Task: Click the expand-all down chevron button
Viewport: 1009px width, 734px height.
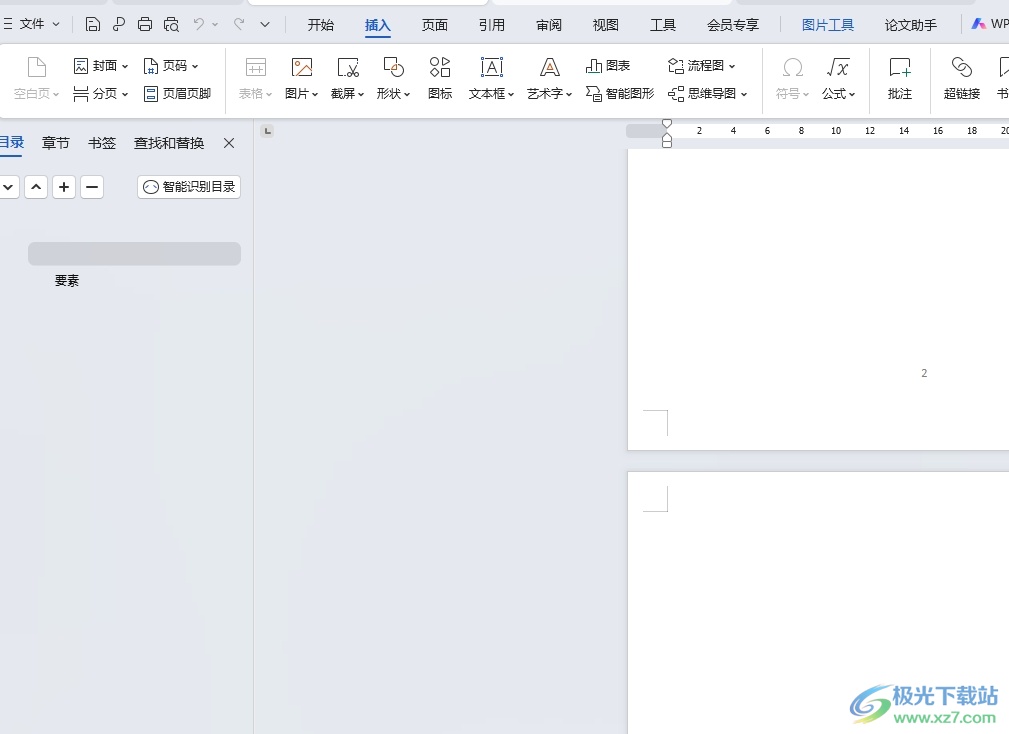Action: coord(8,187)
